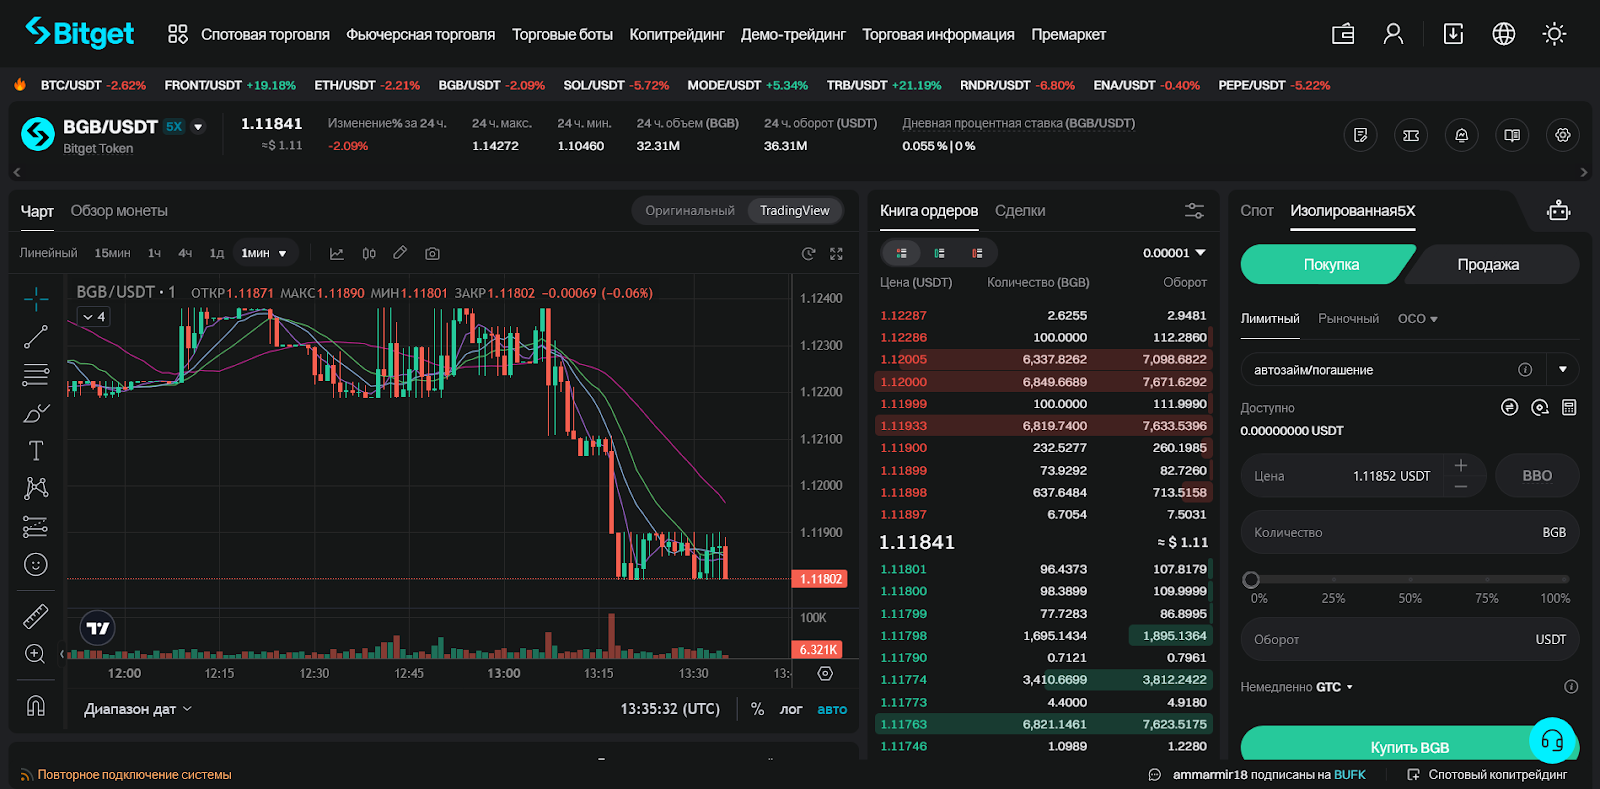Toggle percent scale on chart
The image size is (1600, 789).
757,709
